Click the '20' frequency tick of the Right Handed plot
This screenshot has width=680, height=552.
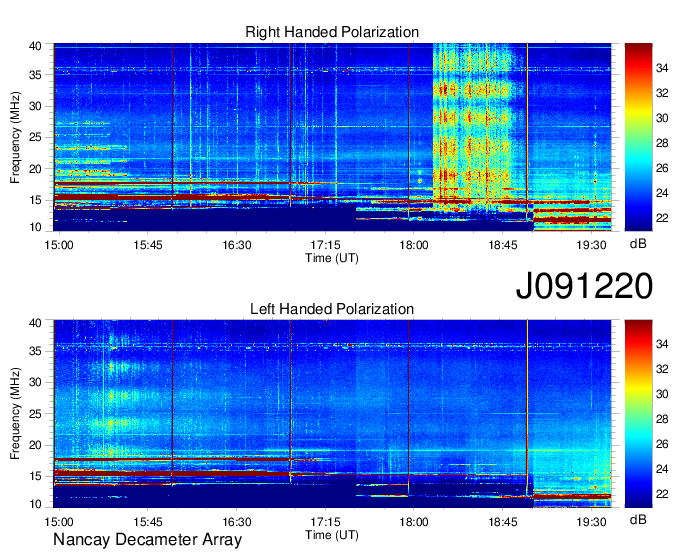(x=35, y=169)
